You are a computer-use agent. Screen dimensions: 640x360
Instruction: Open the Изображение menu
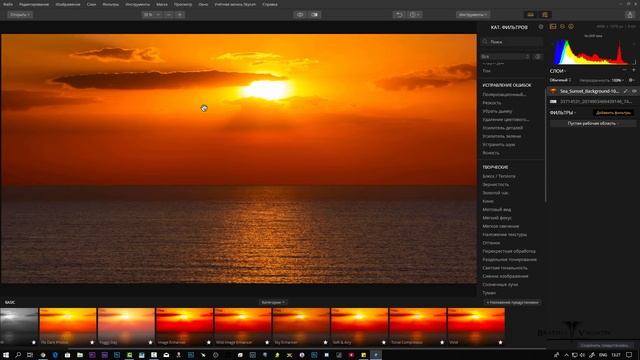[68, 4]
